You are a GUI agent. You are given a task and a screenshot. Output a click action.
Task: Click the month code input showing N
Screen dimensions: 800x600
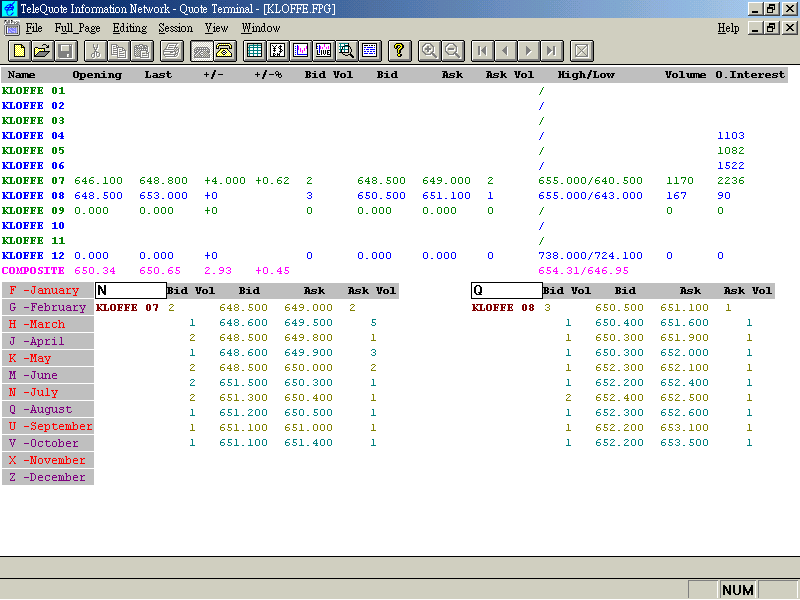click(x=131, y=290)
